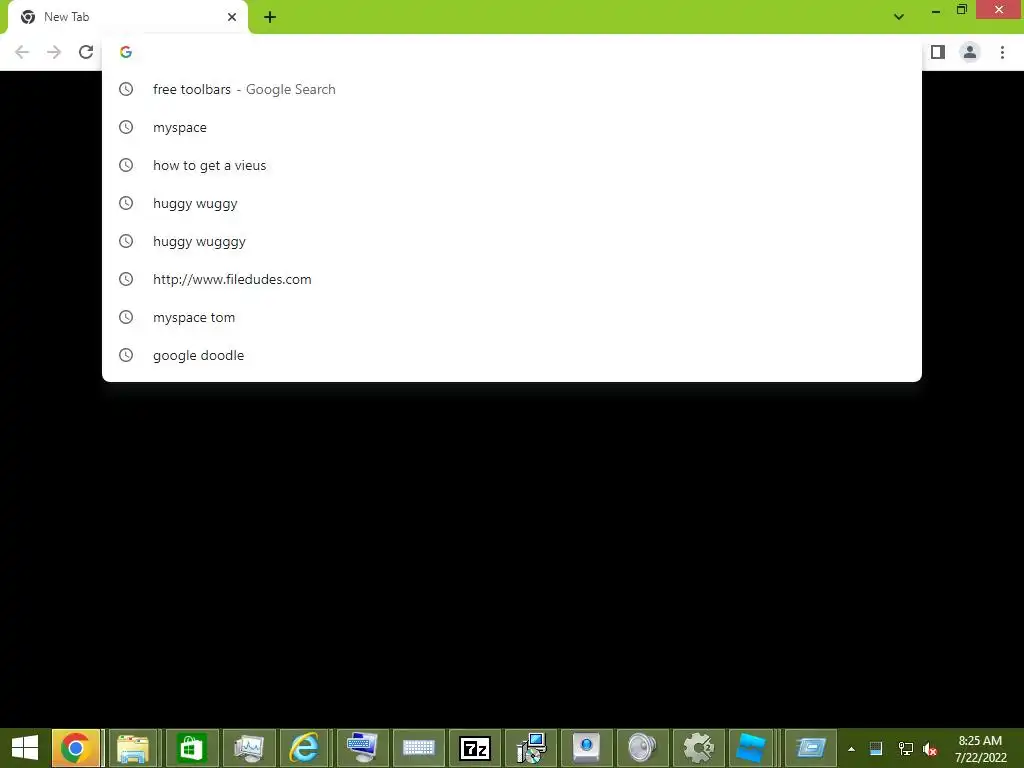
Task: Open the http://www.filedudes.com suggestion
Action: pyautogui.click(x=512, y=279)
